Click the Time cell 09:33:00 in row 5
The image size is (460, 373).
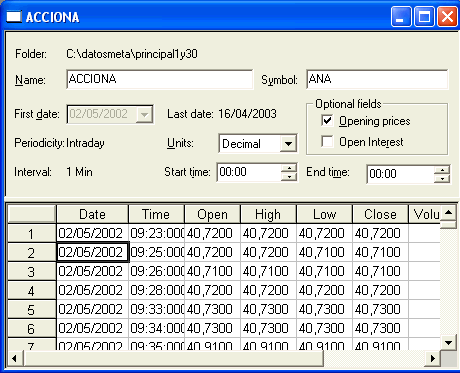156,309
